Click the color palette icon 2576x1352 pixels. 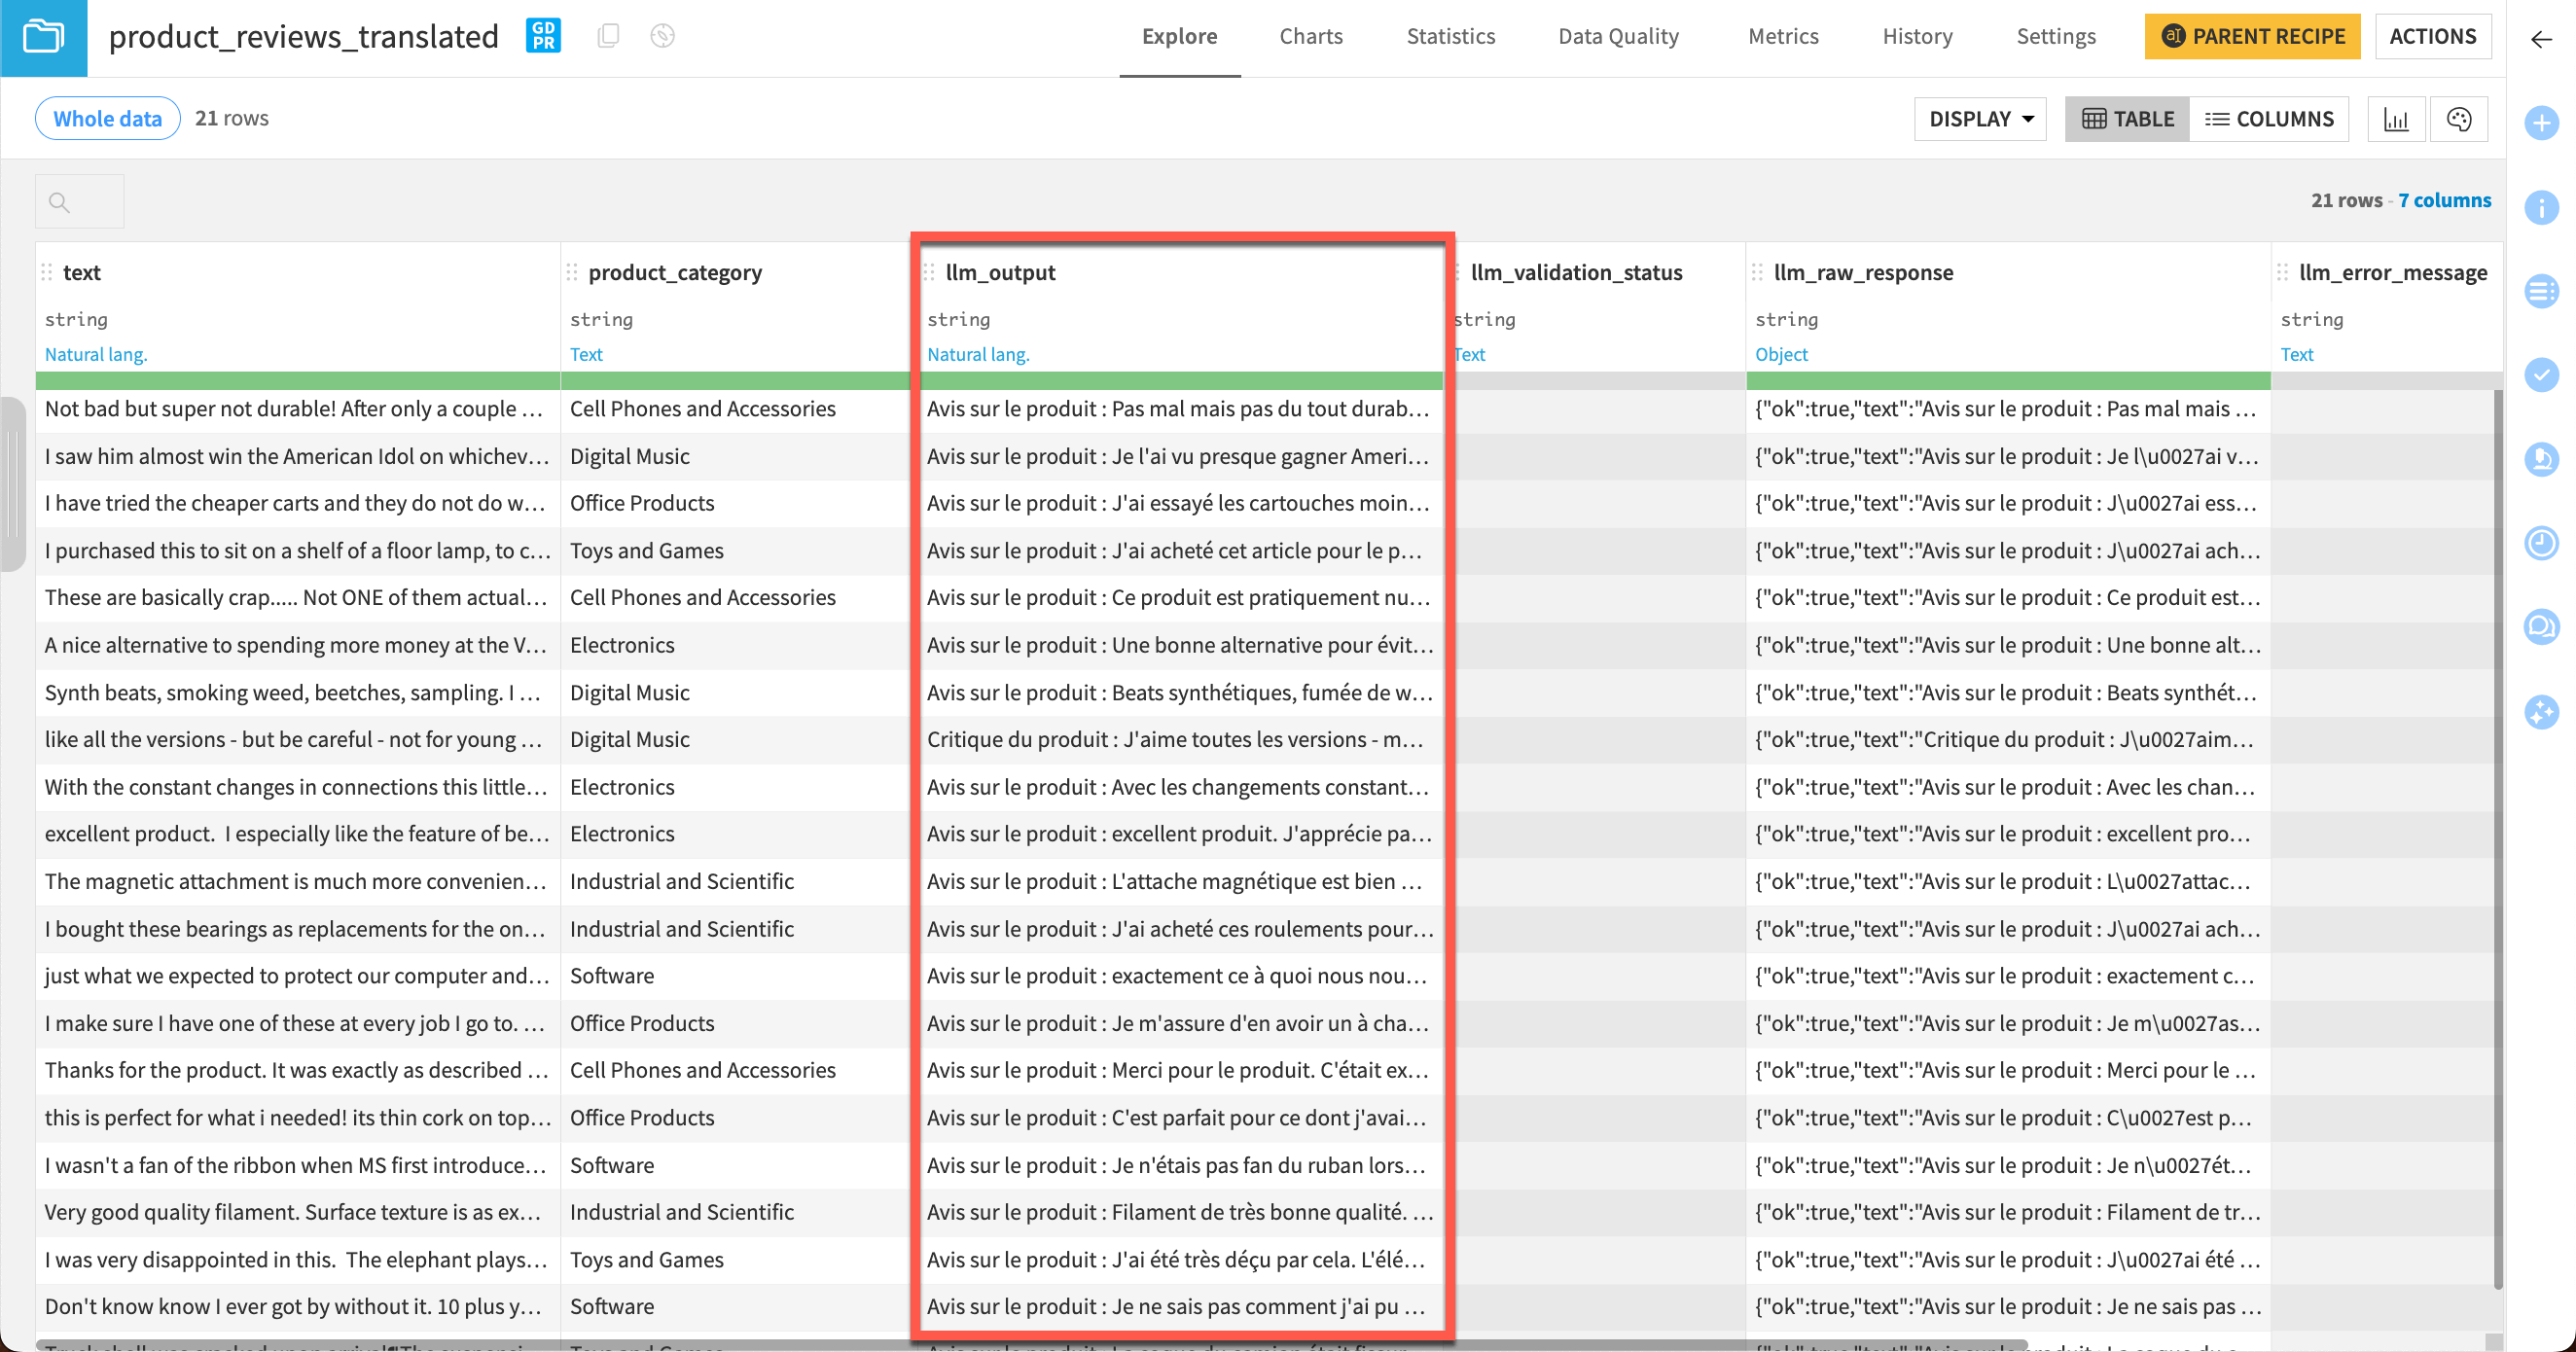pyautogui.click(x=2459, y=119)
